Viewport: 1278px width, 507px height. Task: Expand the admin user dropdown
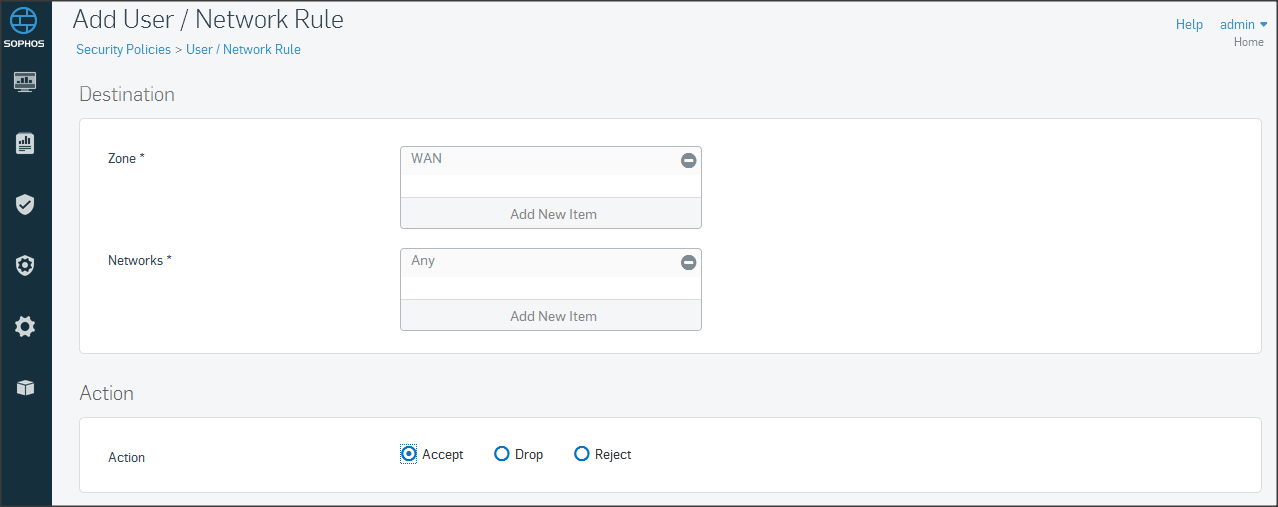(x=1243, y=24)
